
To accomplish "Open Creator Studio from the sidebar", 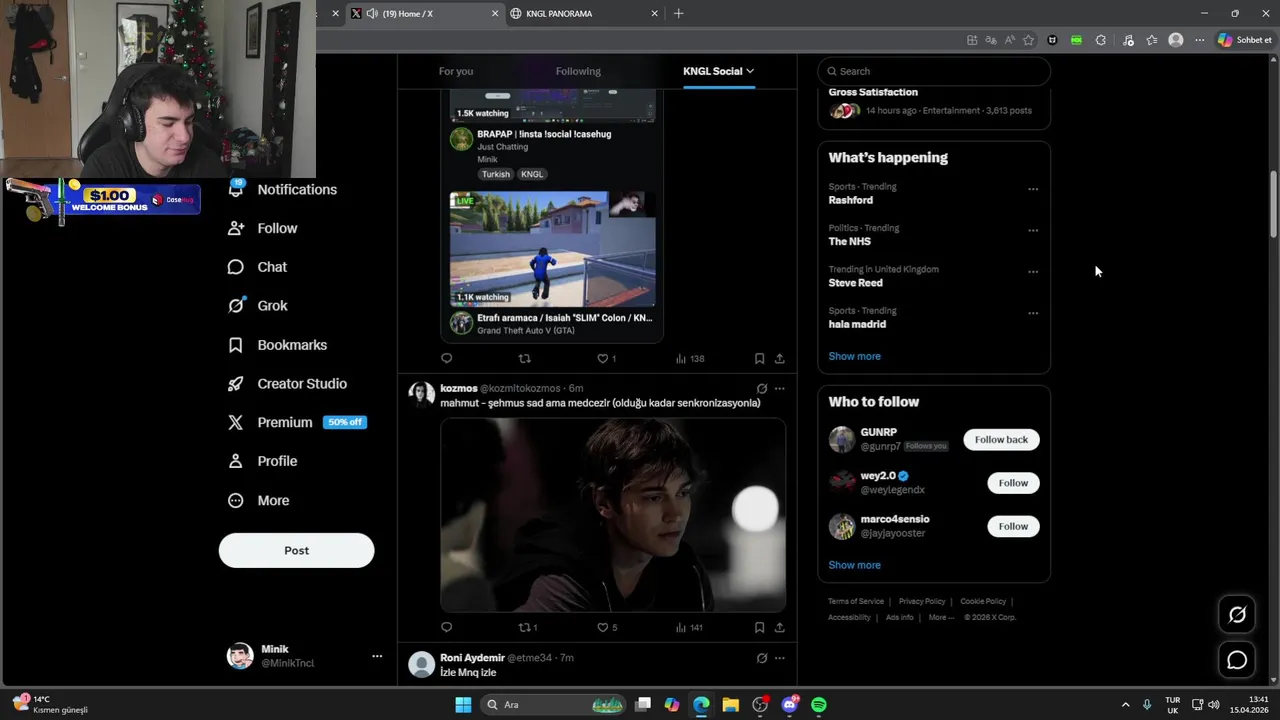I will 288,384.
